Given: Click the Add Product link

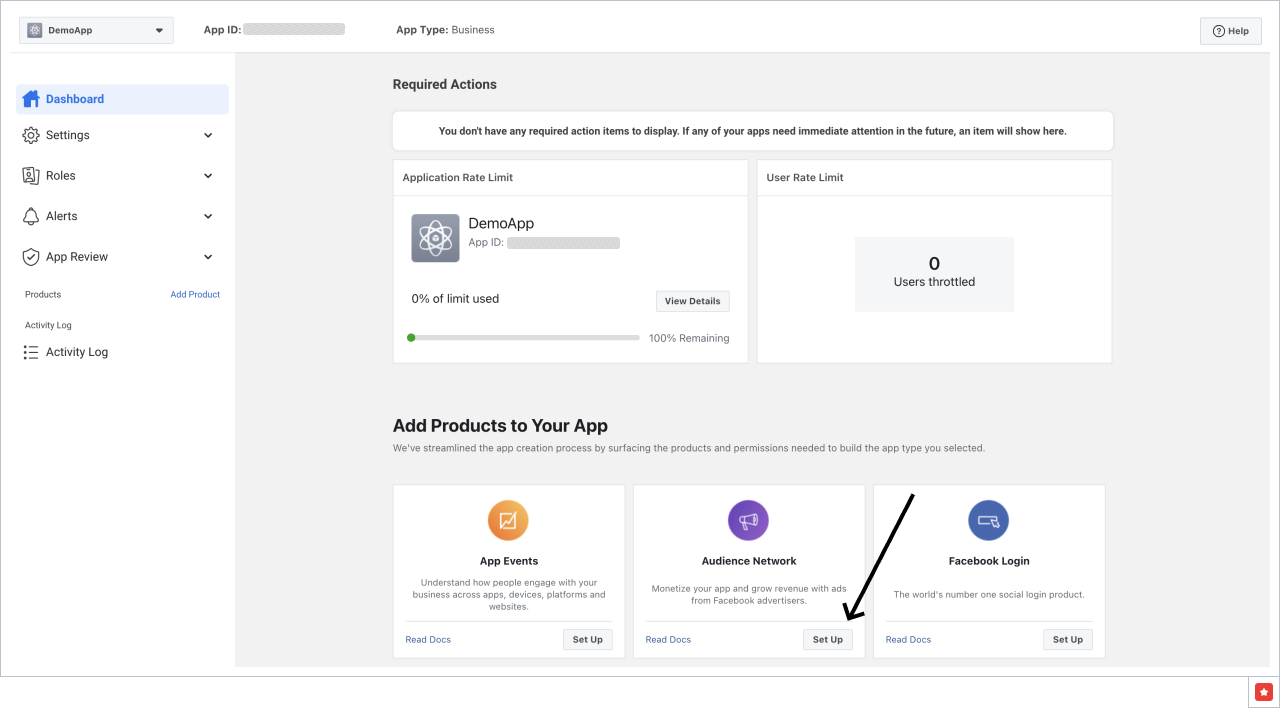Looking at the screenshot, I should (x=195, y=294).
